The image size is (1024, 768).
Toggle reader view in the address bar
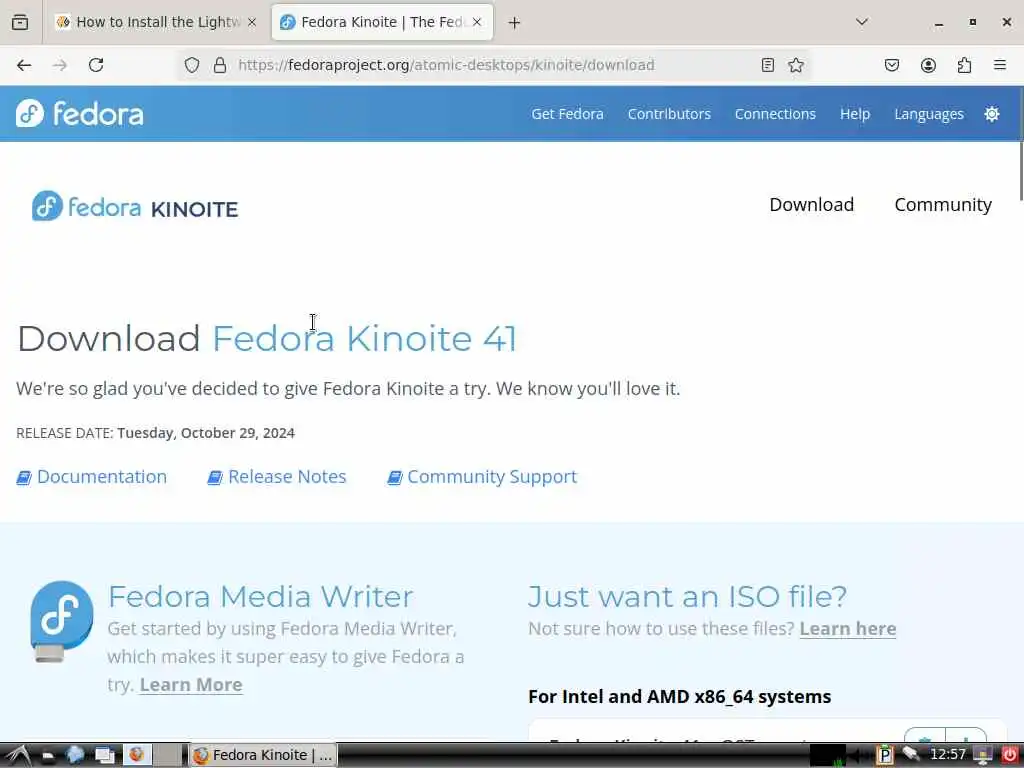click(767, 65)
